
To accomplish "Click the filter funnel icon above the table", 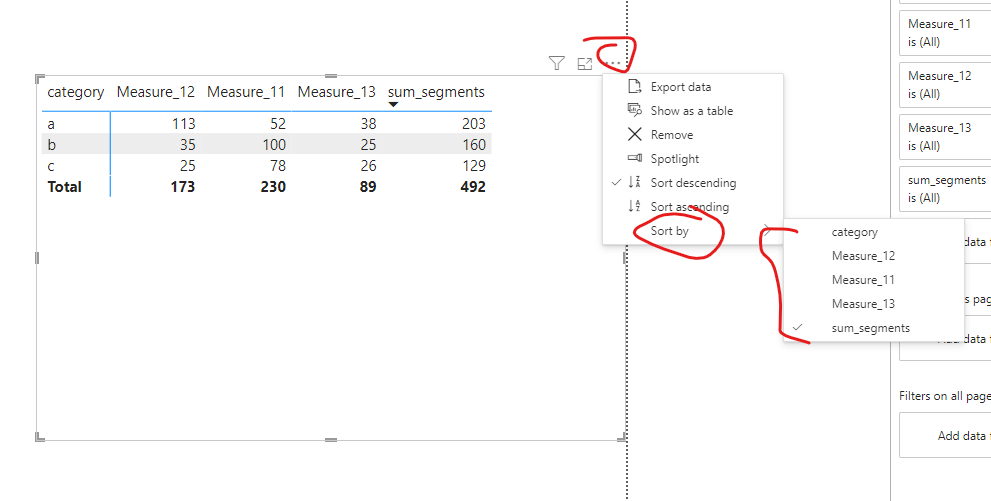I will pos(556,63).
